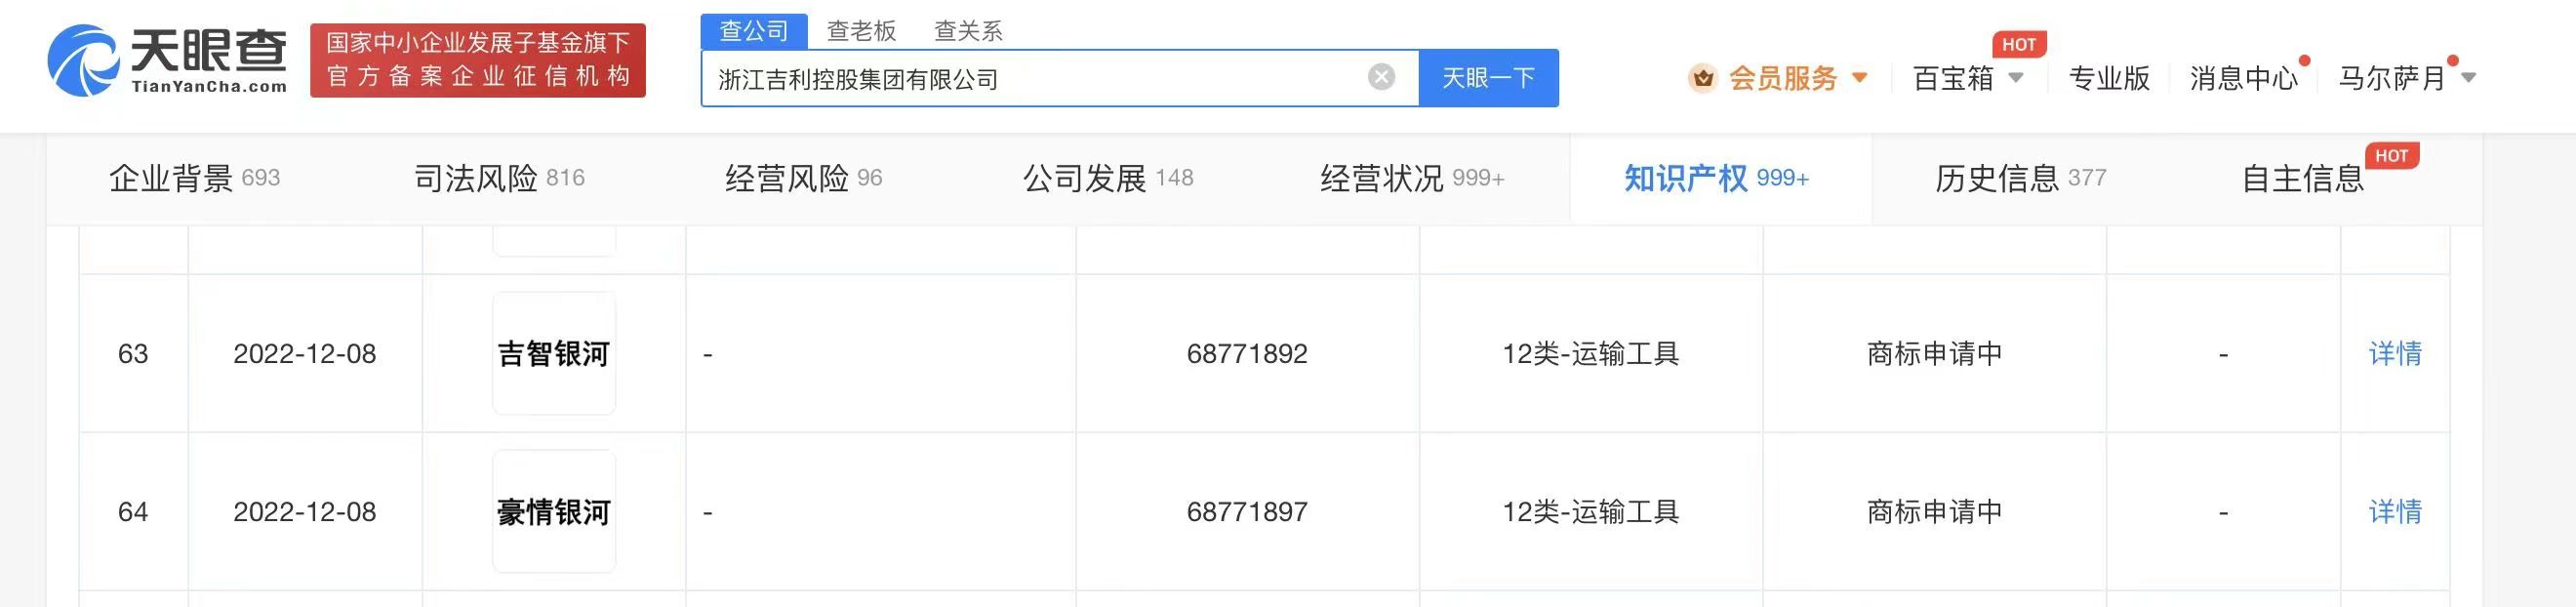Click the HOT badge above 百宝箱
This screenshot has height=607, width=2576.
click(x=2018, y=44)
